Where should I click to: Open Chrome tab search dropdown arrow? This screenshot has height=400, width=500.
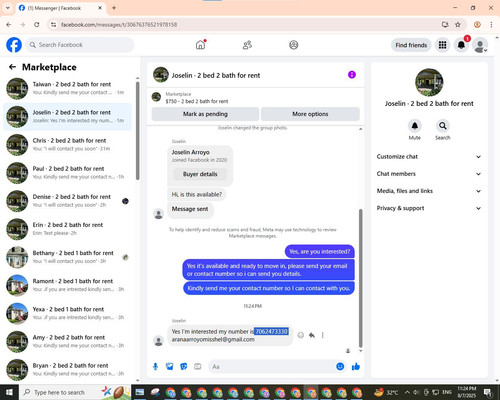click(x=7, y=8)
